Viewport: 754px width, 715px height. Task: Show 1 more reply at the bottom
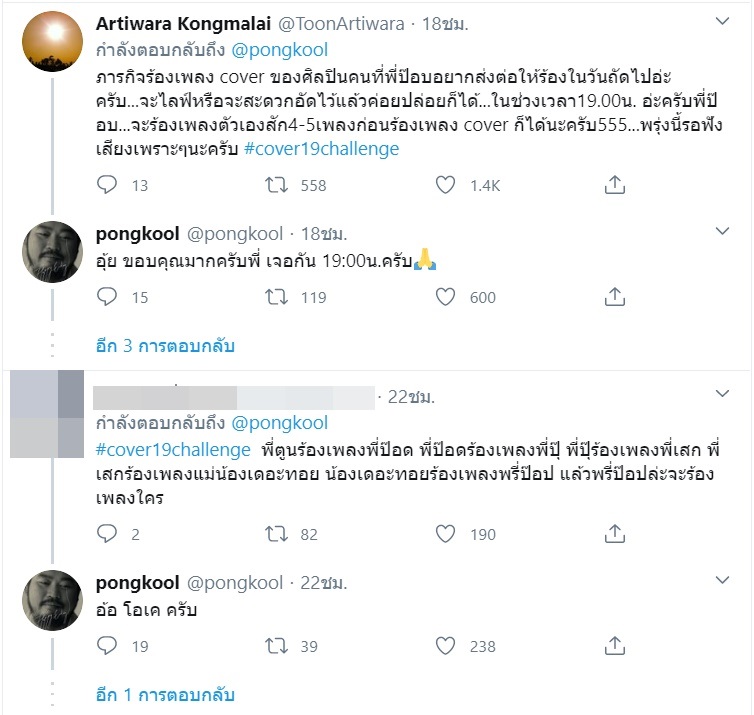click(x=165, y=695)
